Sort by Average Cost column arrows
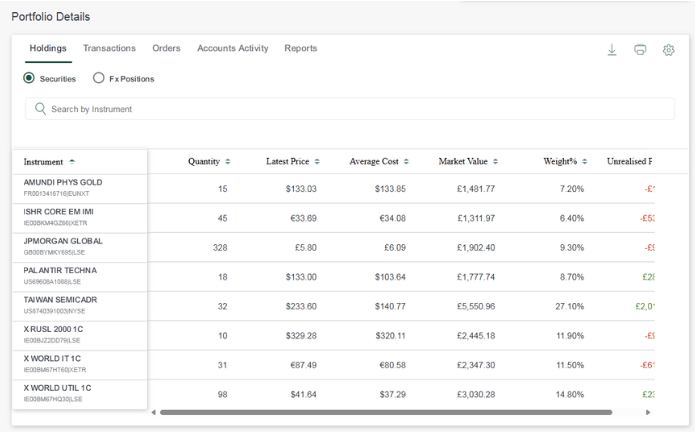 point(406,162)
